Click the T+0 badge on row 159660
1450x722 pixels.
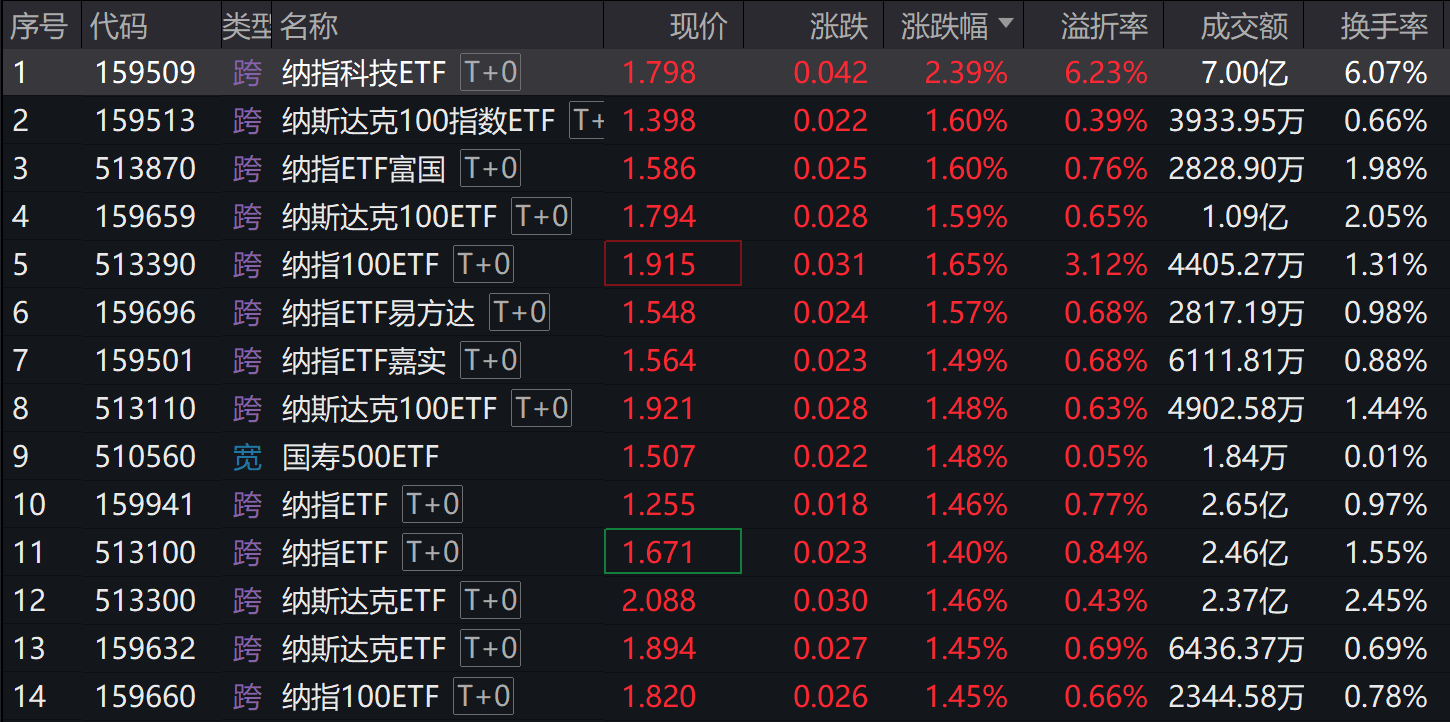tap(483, 696)
